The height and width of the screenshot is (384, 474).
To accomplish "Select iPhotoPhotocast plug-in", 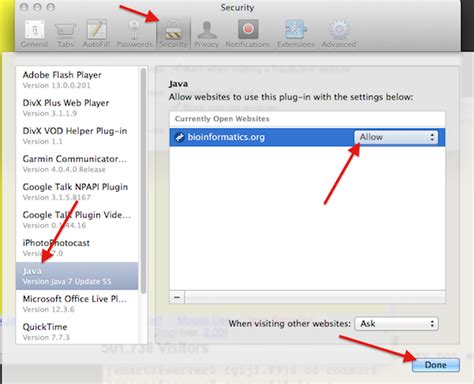I will pos(77,248).
